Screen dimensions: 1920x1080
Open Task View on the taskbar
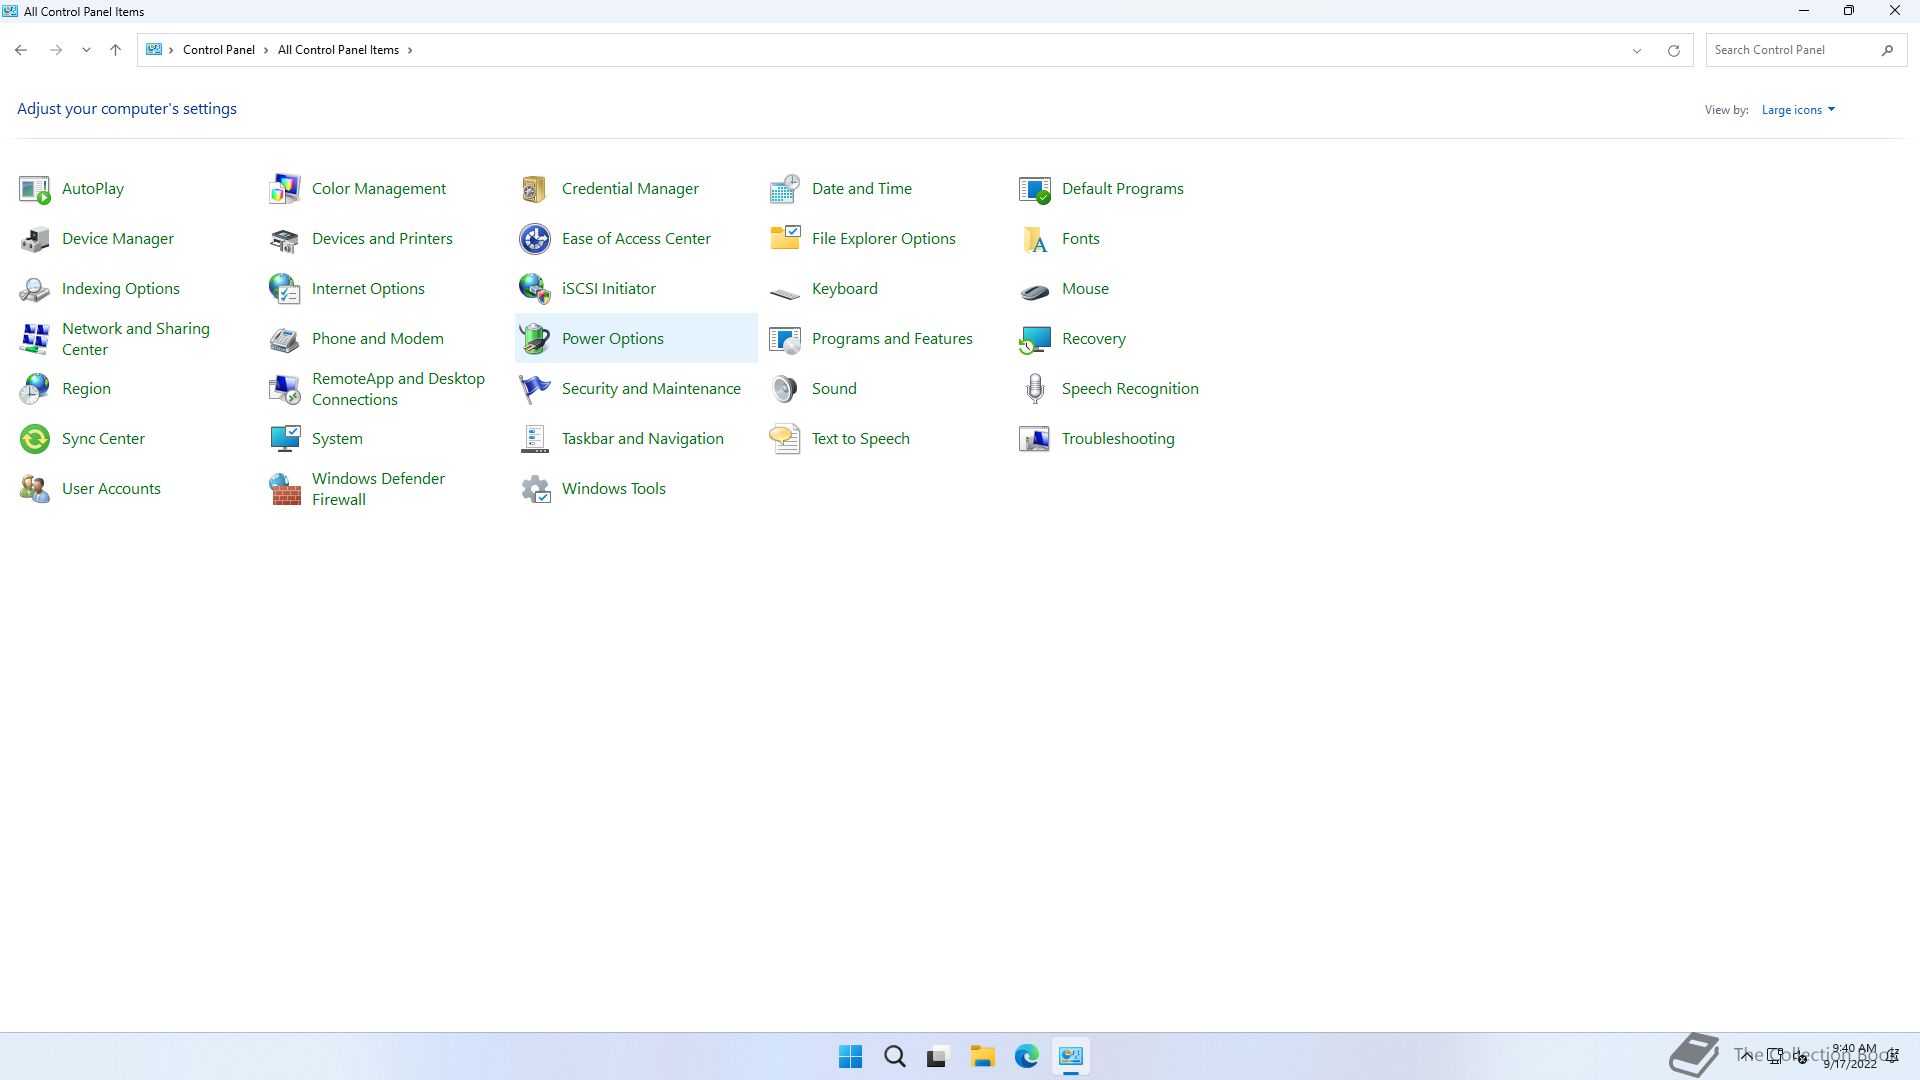[938, 1057]
